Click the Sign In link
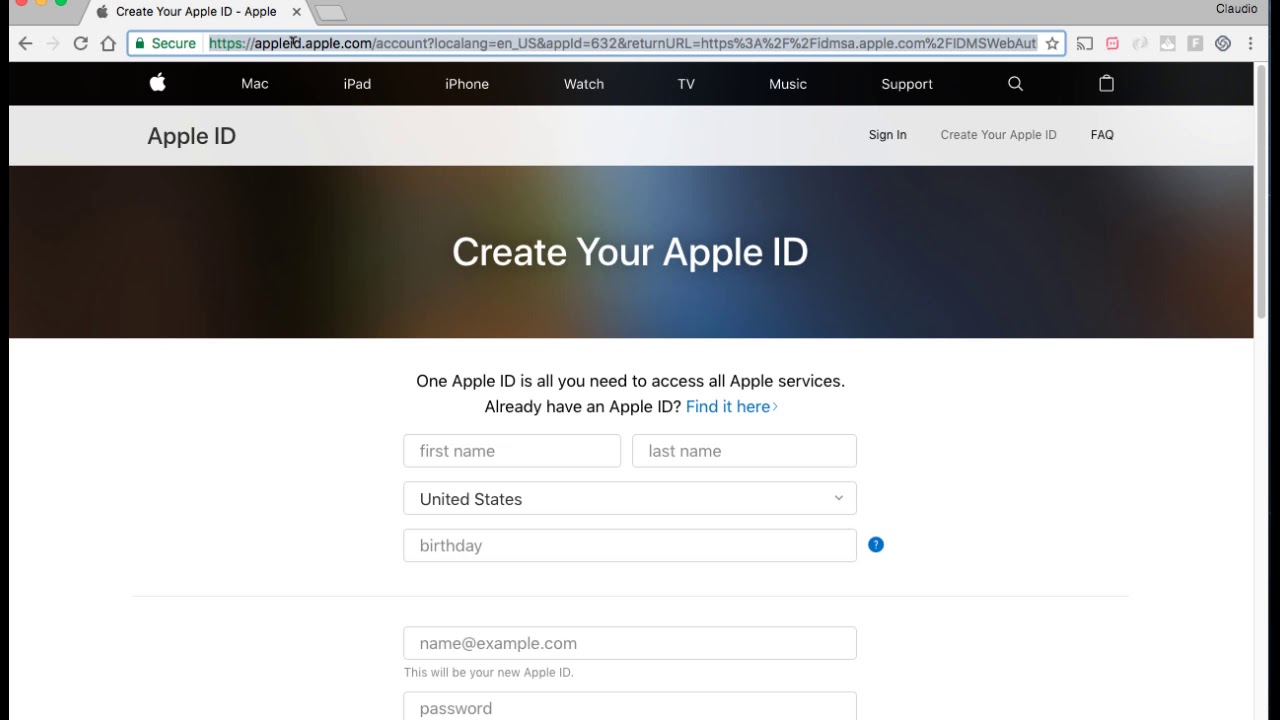This screenshot has height=720, width=1280. [888, 135]
